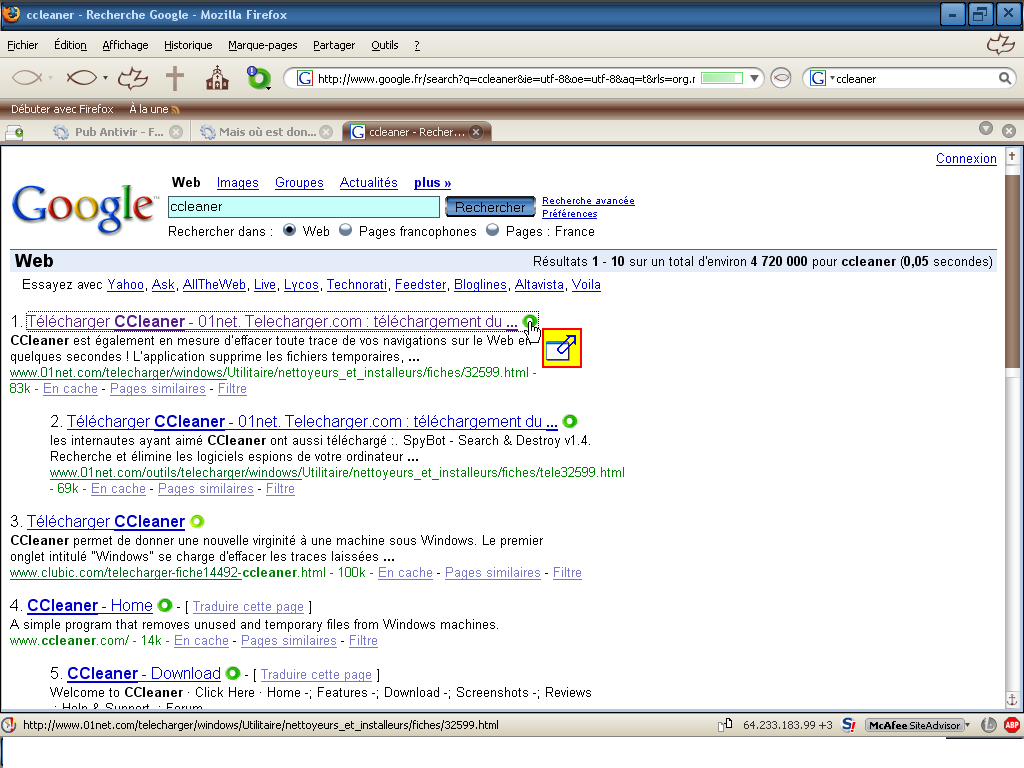Viewport: 1024px width, 768px height.
Task: Go home with the church icon
Action: pyautogui.click(x=216, y=78)
